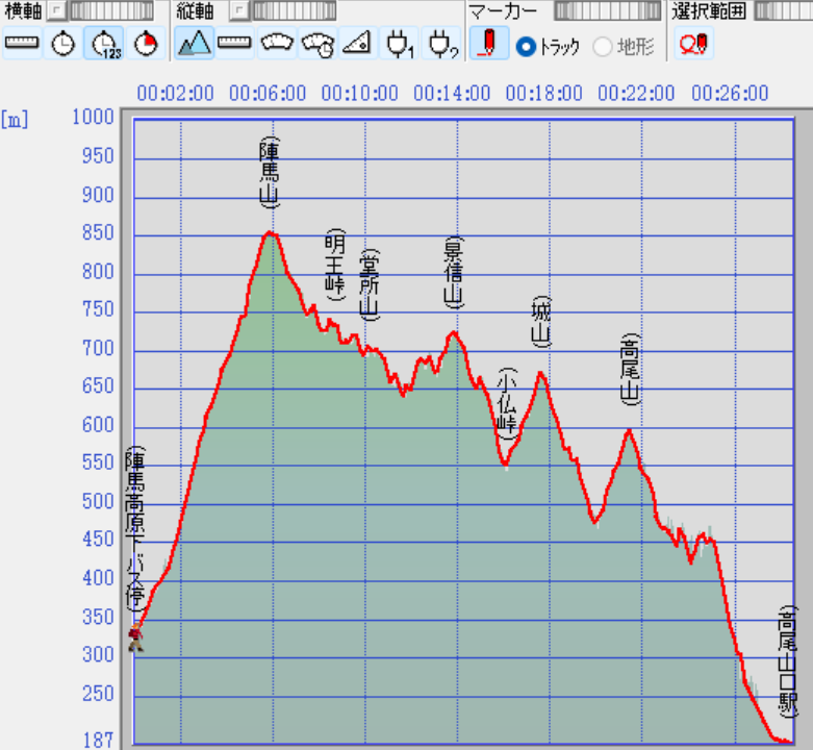Click the 横軸 section label

tap(23, 11)
